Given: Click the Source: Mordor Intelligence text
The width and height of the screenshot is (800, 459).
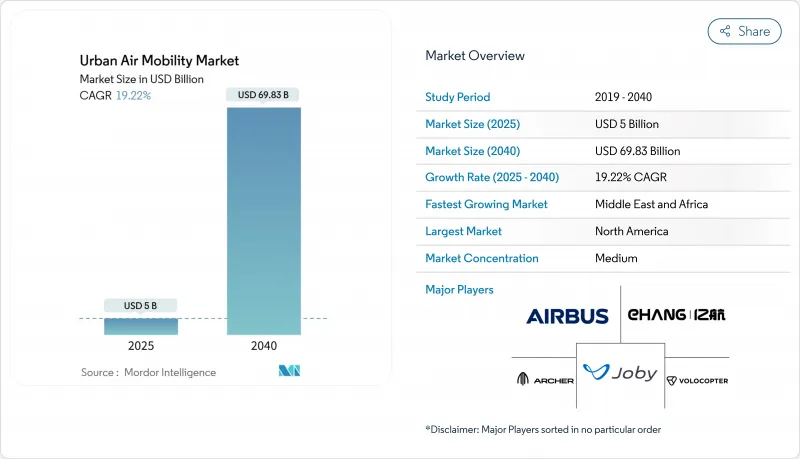Looking at the screenshot, I should click(148, 372).
